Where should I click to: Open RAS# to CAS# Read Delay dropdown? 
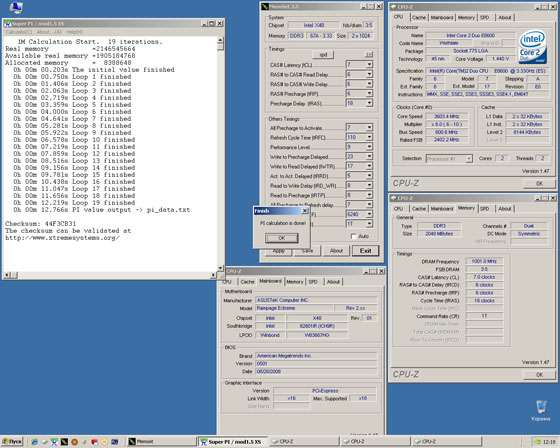click(369, 74)
